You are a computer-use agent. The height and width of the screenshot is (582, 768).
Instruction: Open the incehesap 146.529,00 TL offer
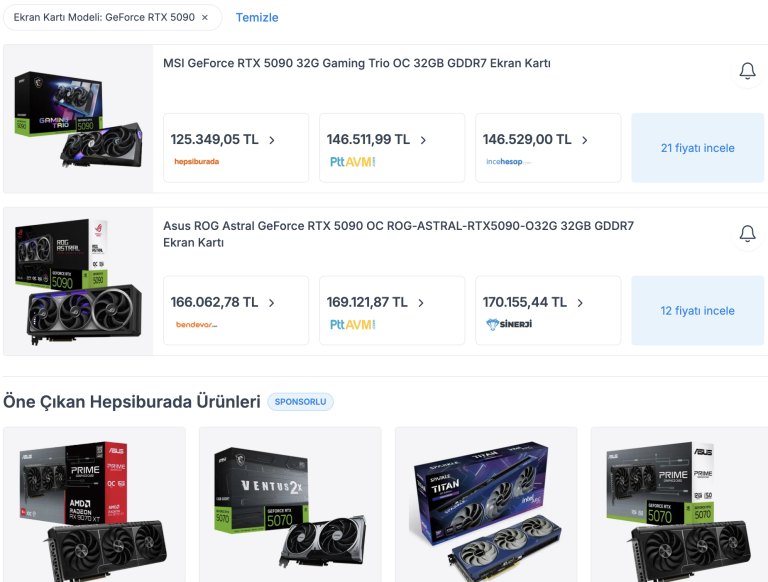548,148
